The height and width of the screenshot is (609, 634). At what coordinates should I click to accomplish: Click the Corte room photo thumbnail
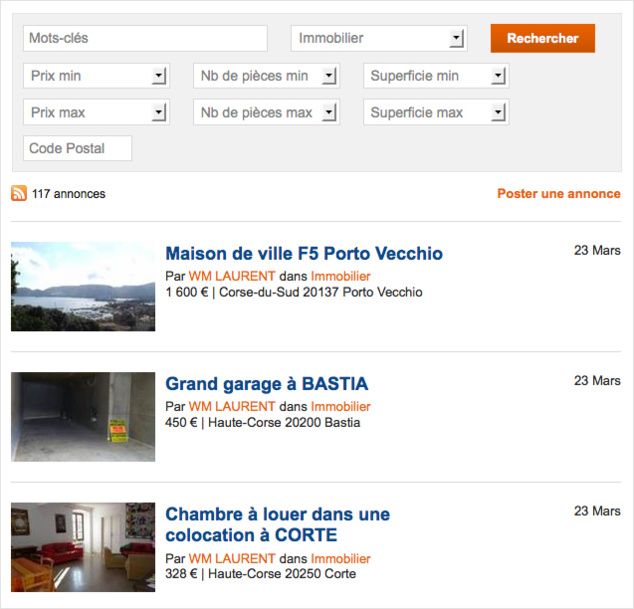click(83, 547)
